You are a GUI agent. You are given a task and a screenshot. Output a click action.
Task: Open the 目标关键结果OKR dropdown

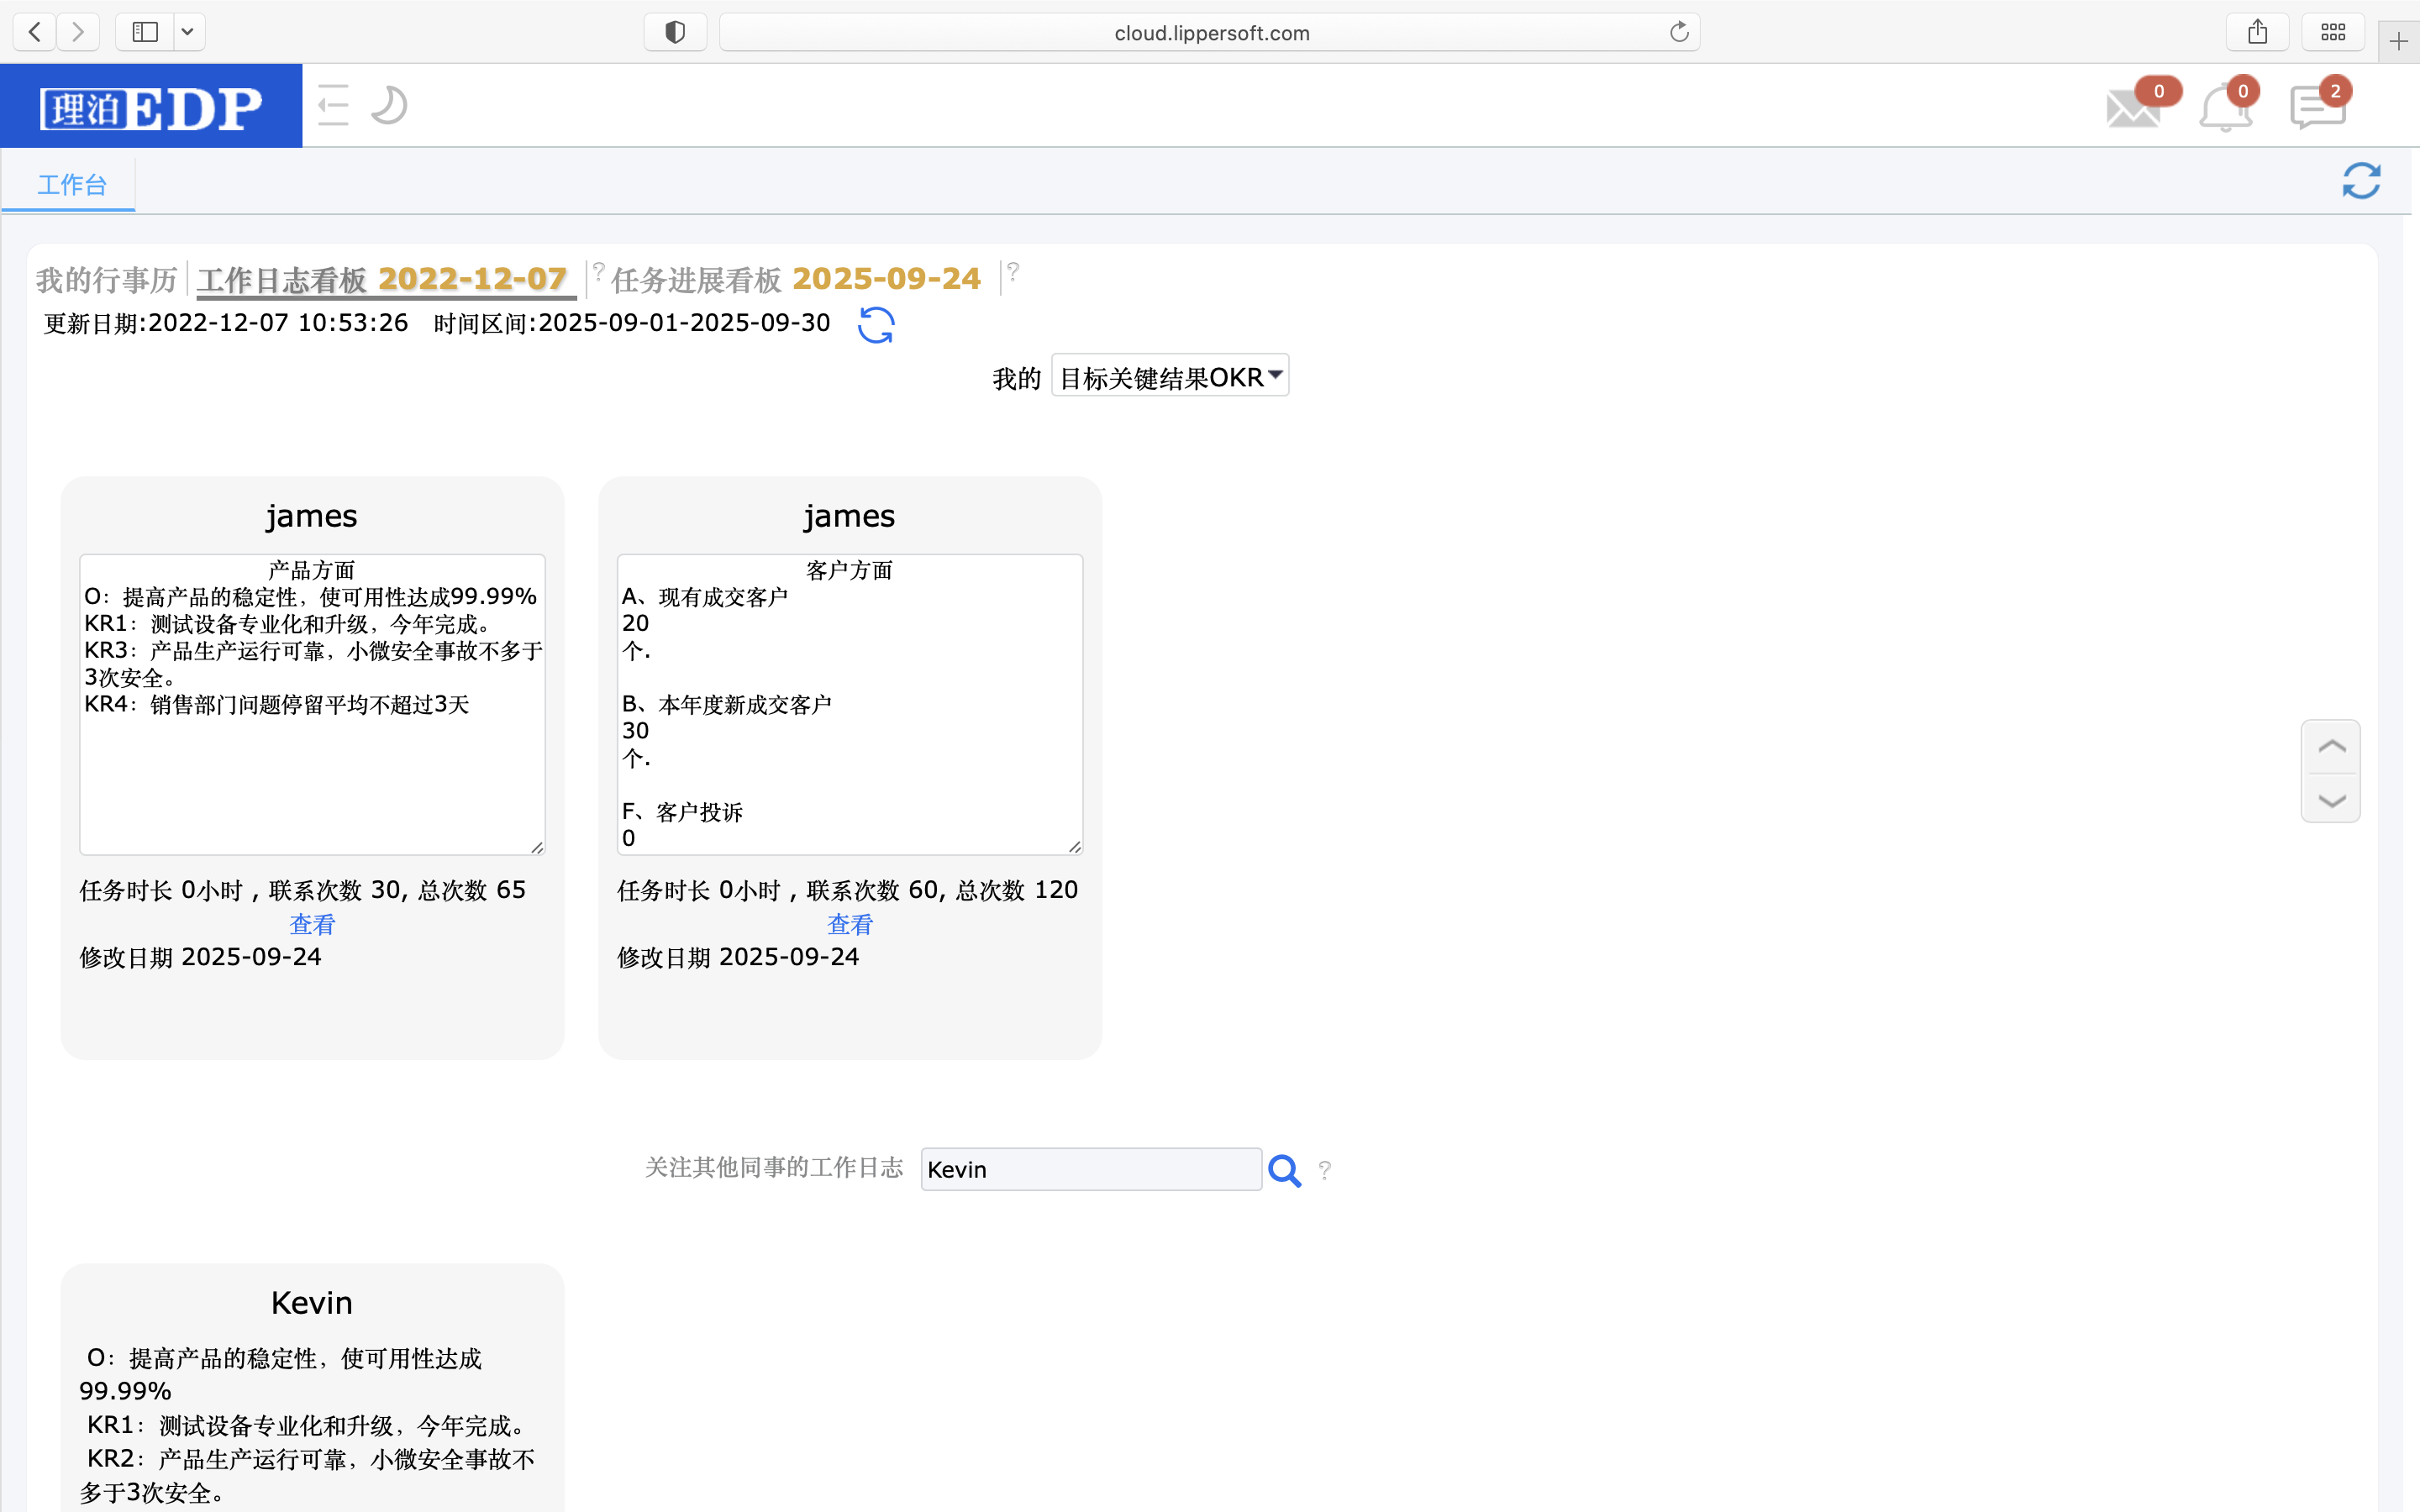coord(1169,376)
